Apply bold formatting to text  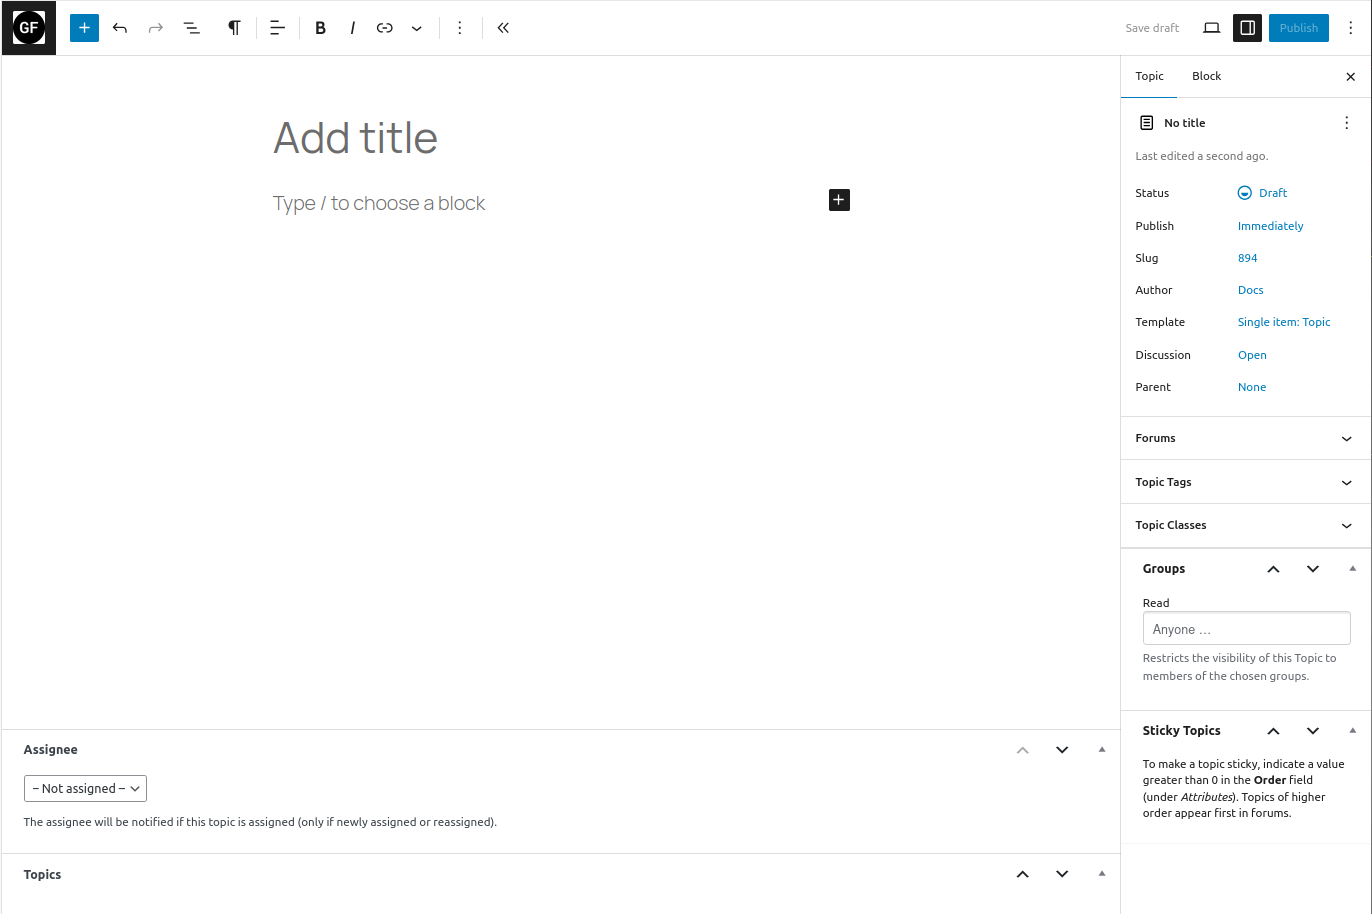coord(320,28)
